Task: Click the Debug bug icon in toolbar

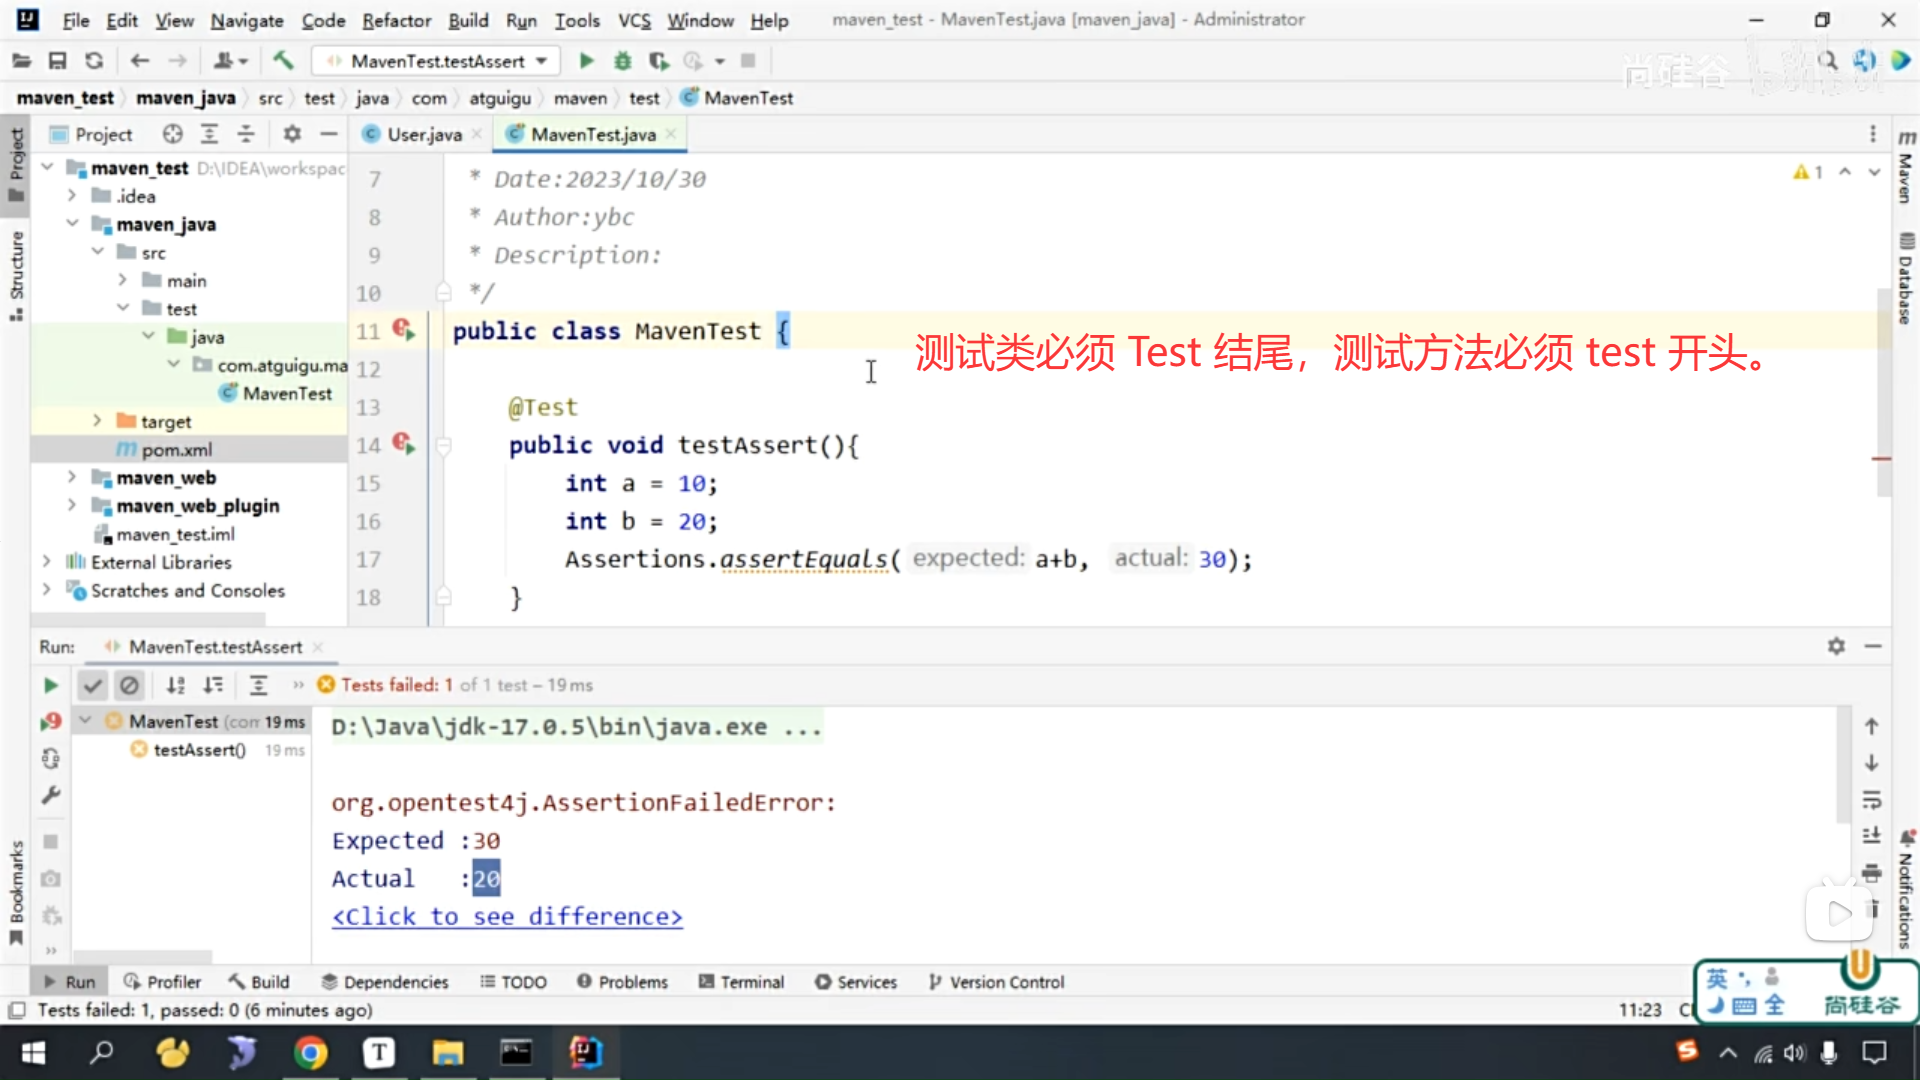Action: [622, 61]
